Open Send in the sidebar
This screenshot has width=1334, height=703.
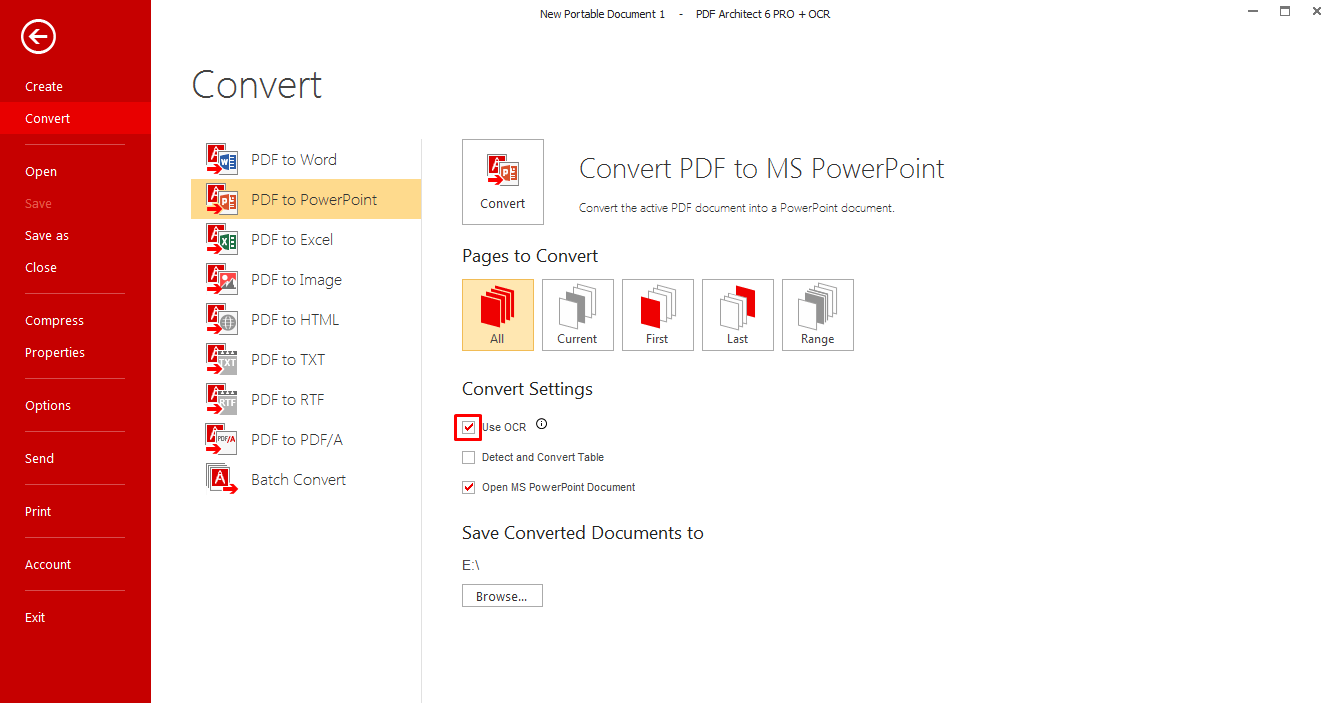[x=39, y=459]
